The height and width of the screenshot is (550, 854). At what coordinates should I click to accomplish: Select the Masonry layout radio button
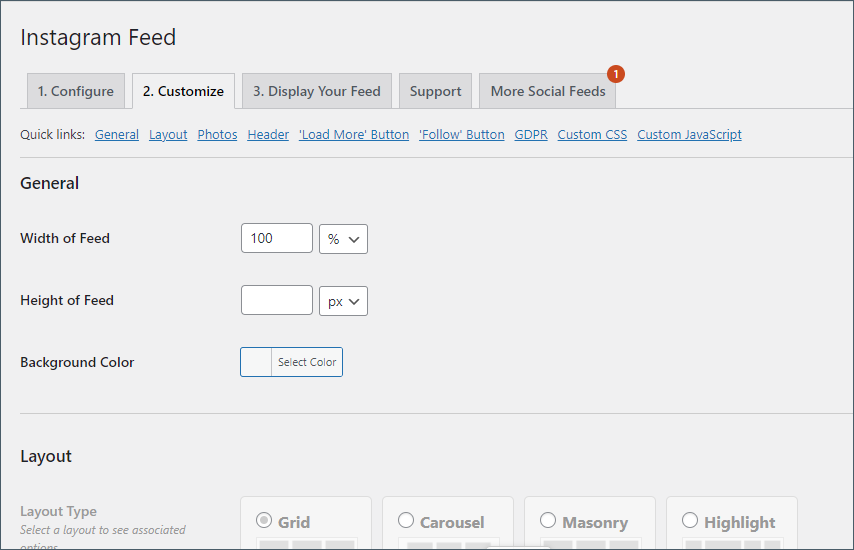tap(548, 521)
